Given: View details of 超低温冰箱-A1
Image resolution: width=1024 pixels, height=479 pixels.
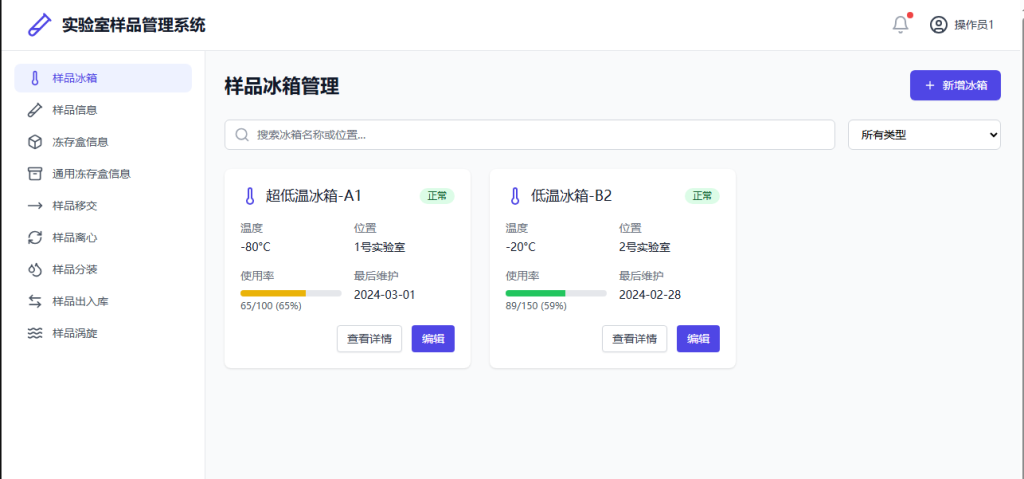Looking at the screenshot, I should coord(369,339).
